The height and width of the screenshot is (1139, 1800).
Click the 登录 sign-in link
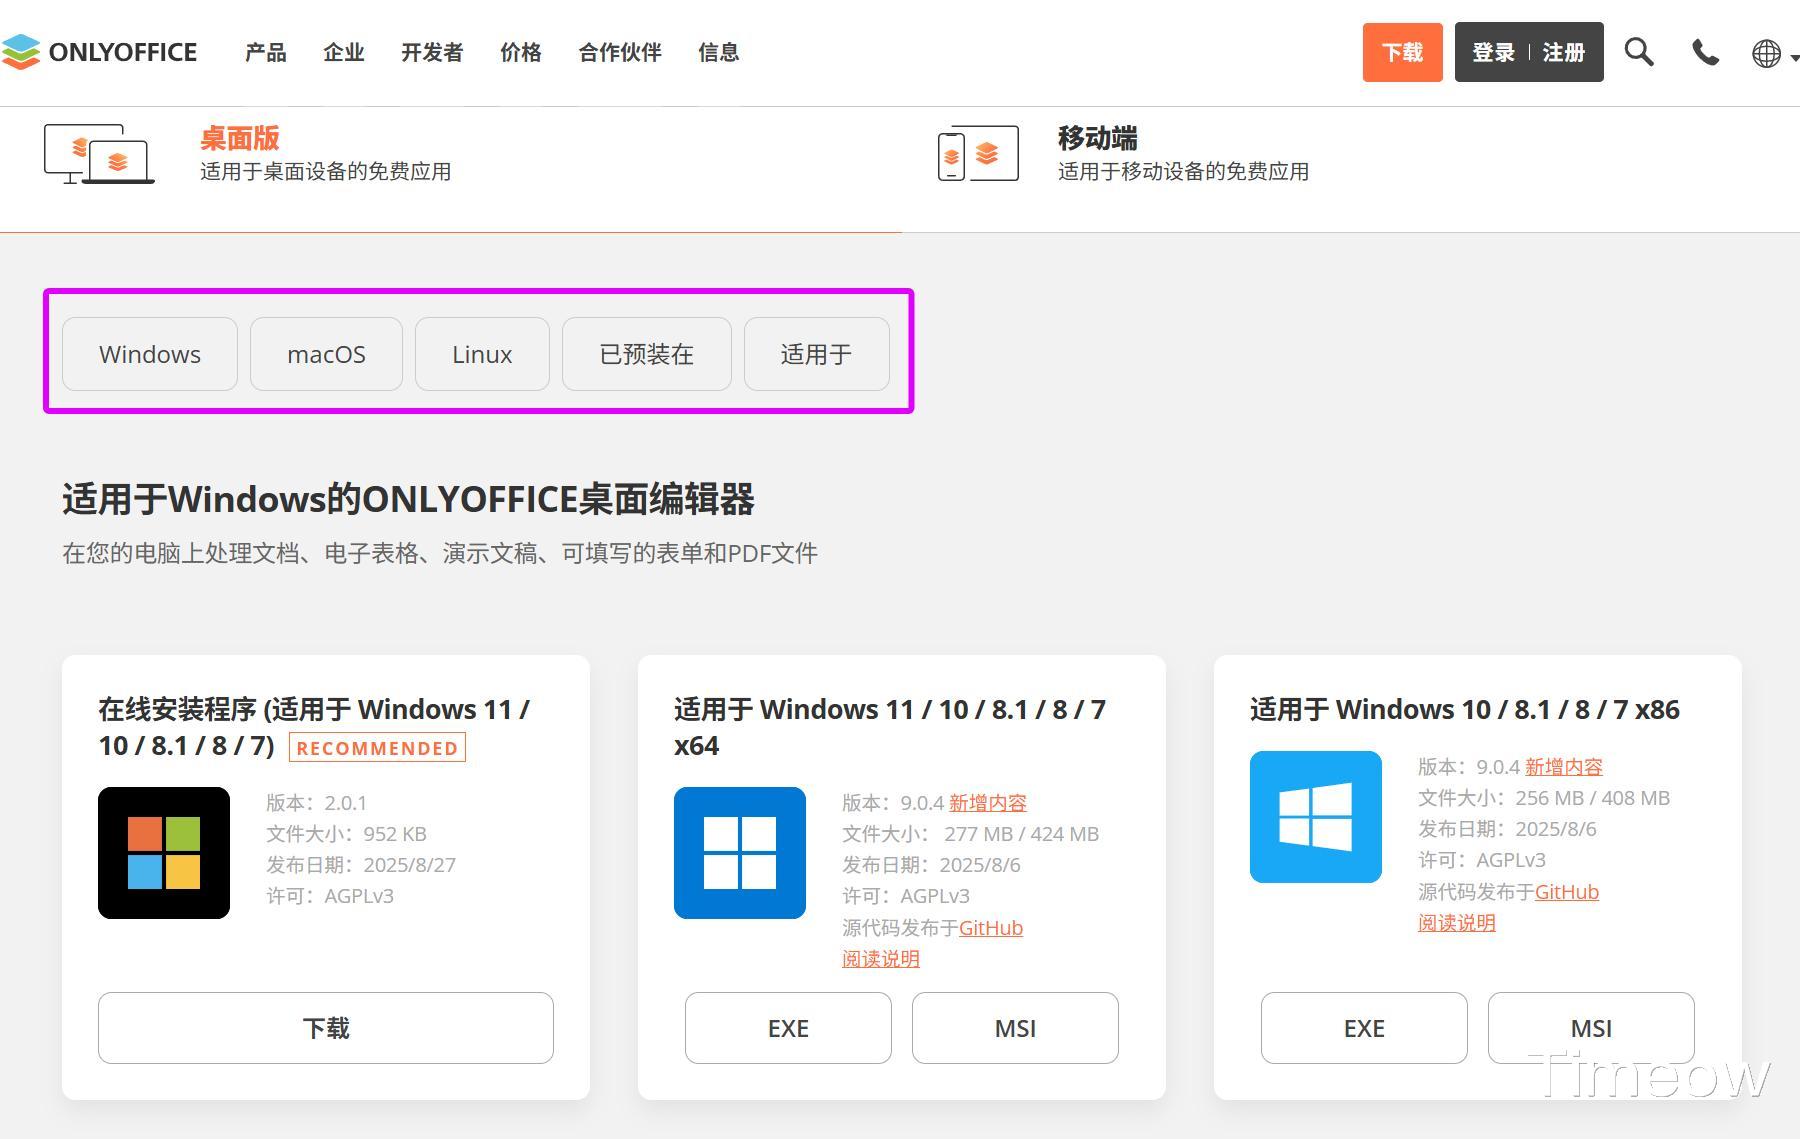click(x=1494, y=52)
